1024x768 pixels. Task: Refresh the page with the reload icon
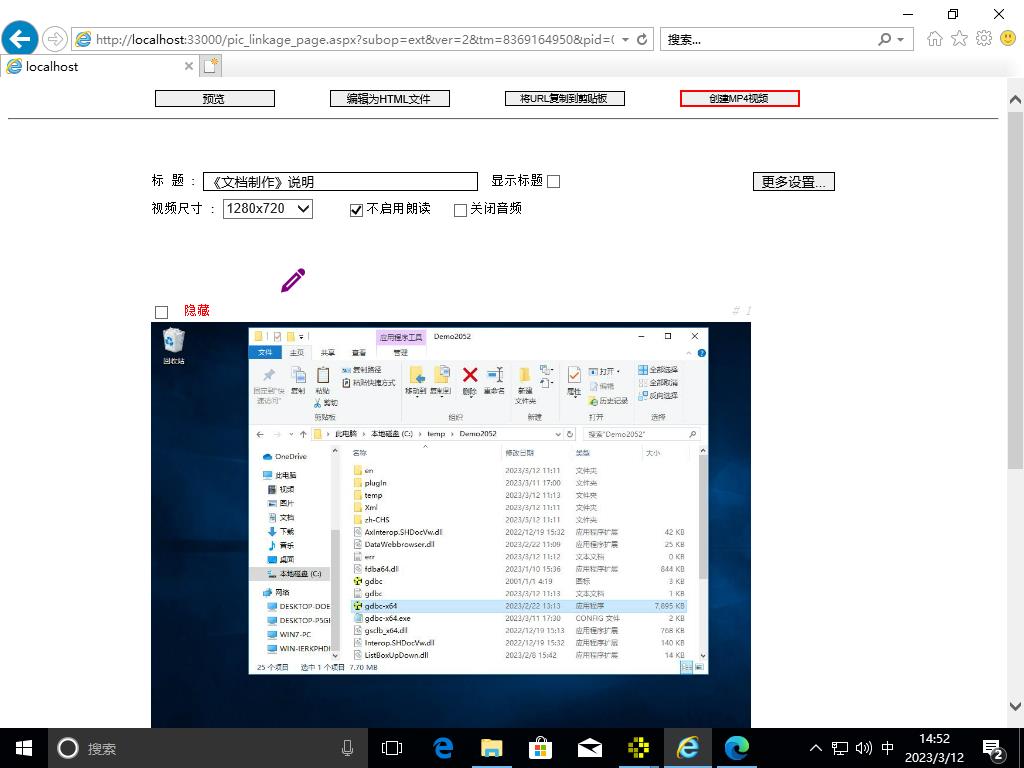tap(642, 40)
